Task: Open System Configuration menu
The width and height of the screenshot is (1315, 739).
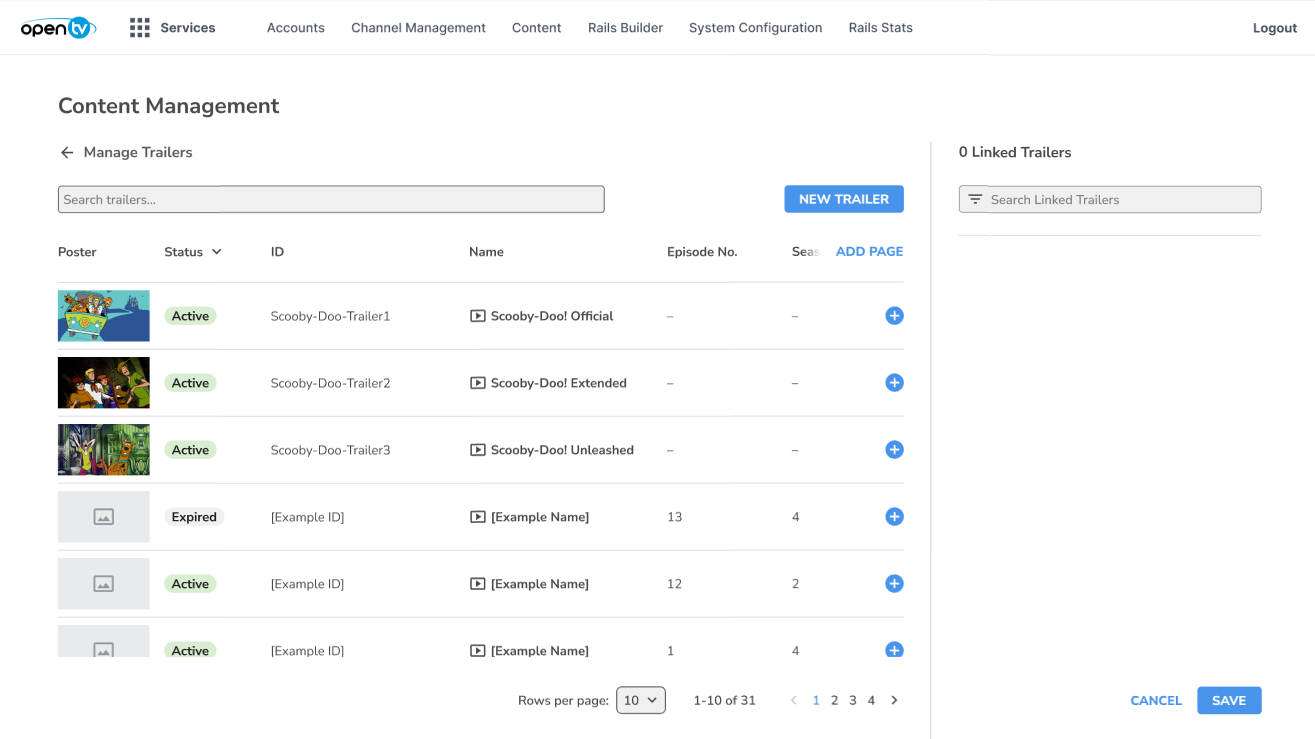Action: [756, 28]
